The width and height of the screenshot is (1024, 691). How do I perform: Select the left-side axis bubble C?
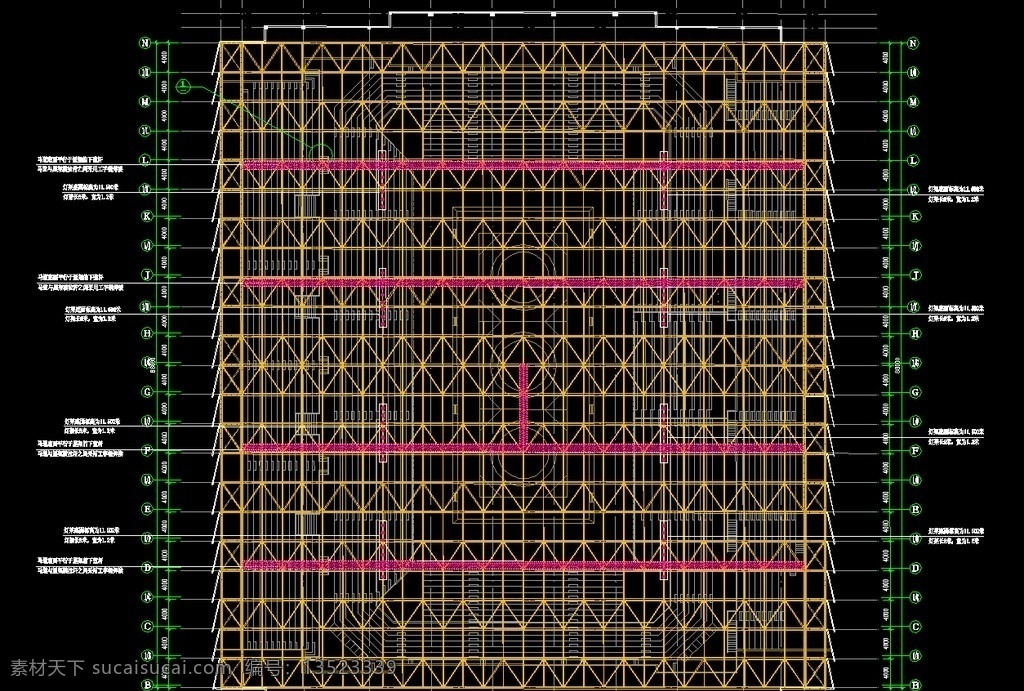tap(148, 626)
